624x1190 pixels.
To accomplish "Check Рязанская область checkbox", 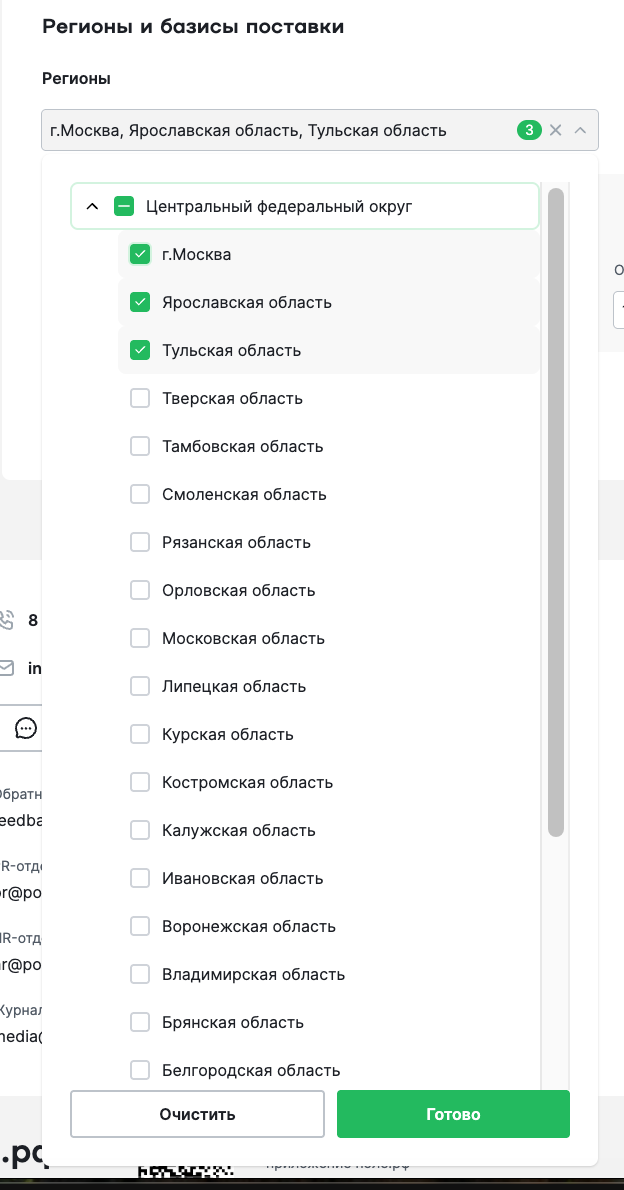I will point(140,542).
